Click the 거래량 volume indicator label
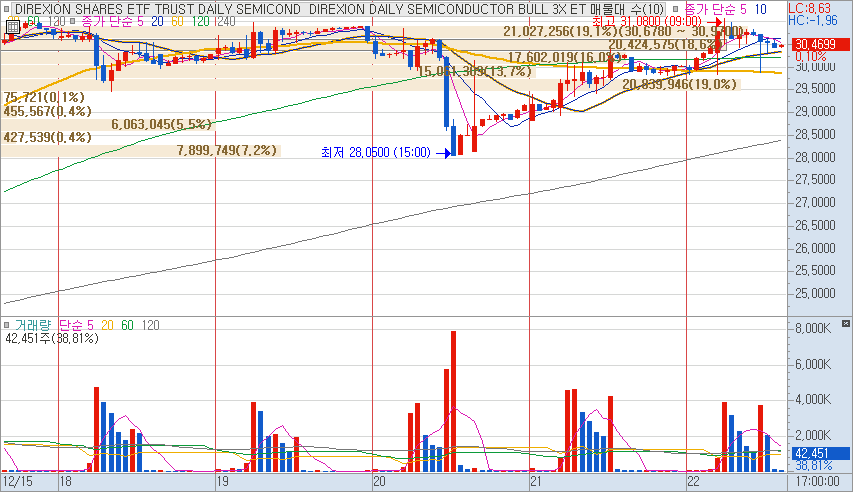The height and width of the screenshot is (492, 853). 33,325
